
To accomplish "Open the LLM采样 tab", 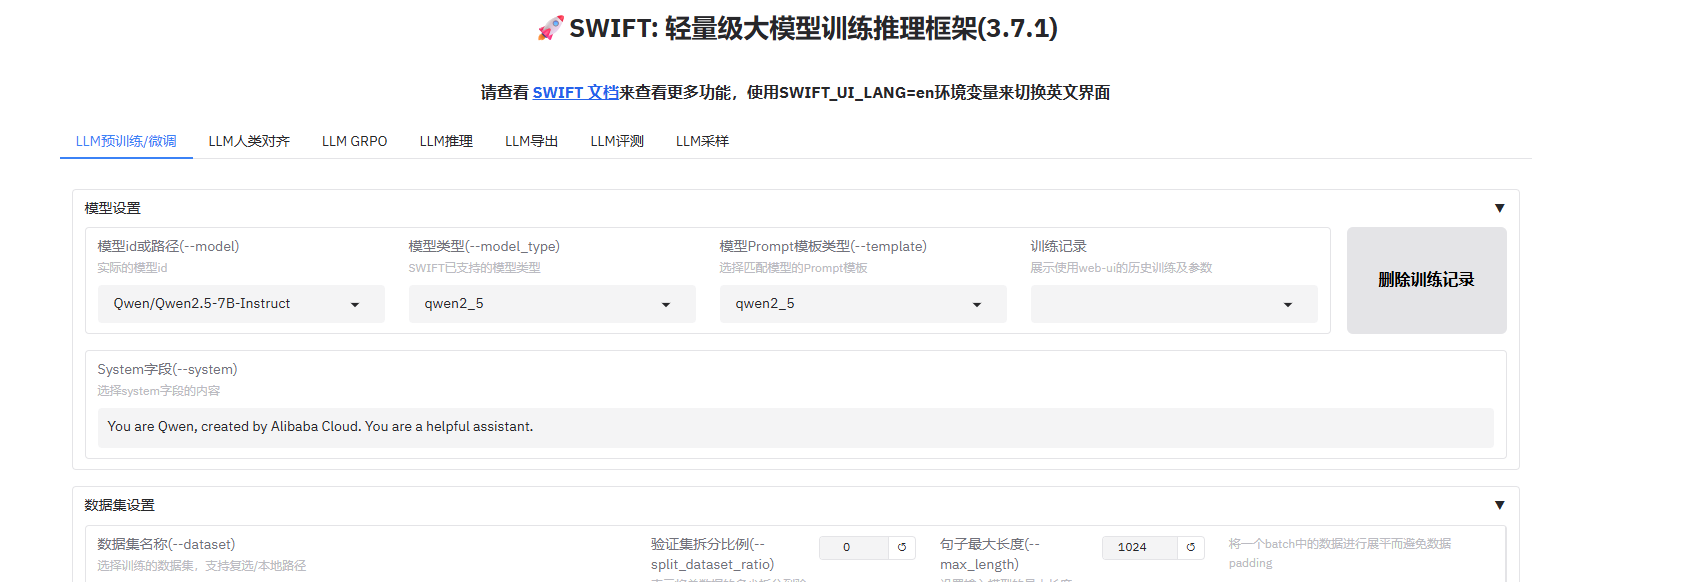I will (702, 141).
